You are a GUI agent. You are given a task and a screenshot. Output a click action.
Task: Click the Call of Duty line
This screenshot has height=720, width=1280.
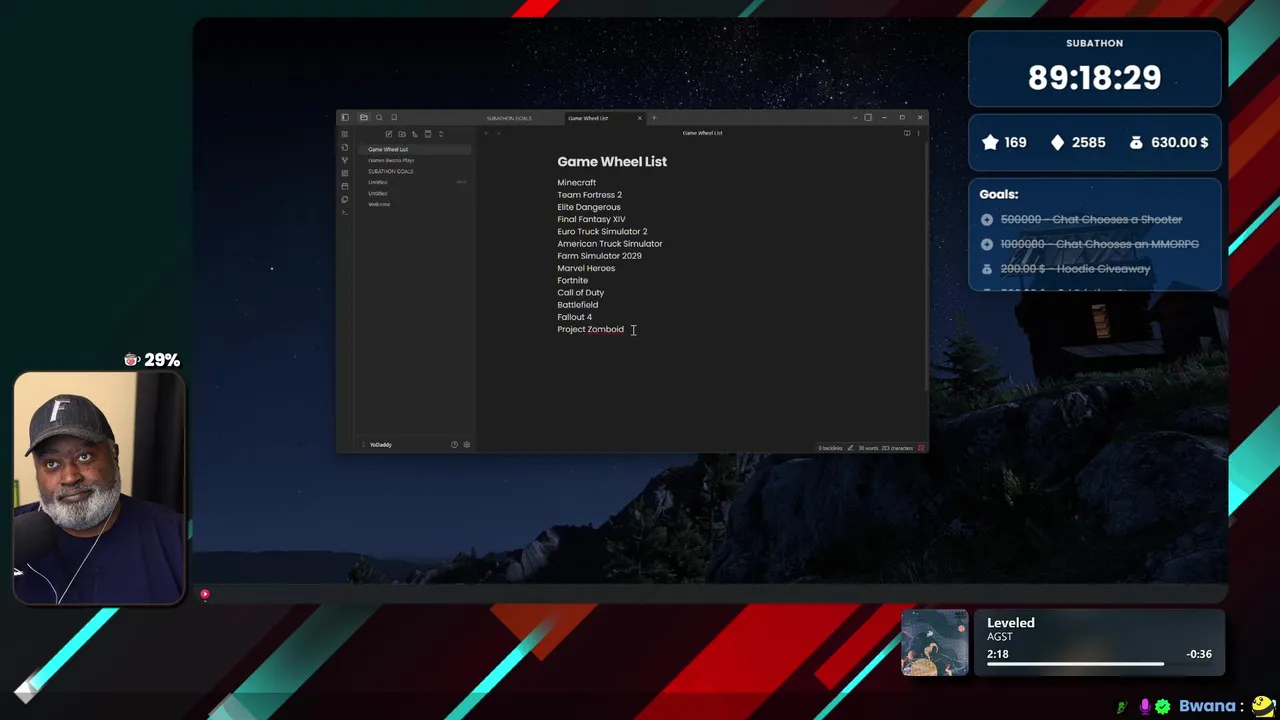tap(580, 292)
